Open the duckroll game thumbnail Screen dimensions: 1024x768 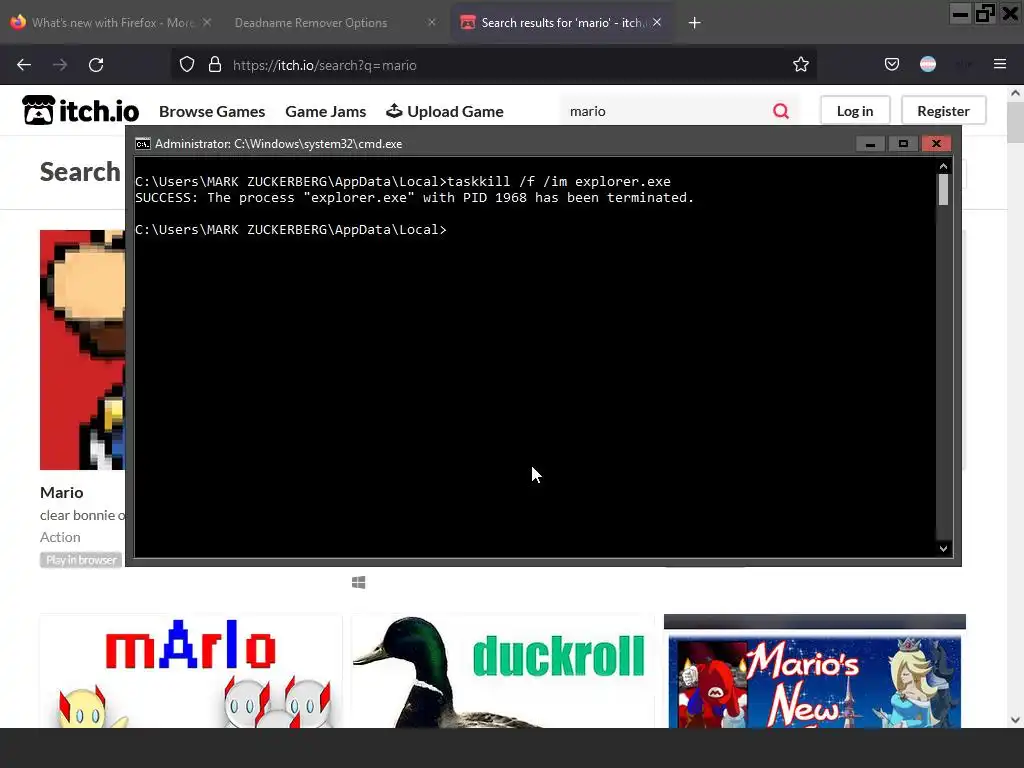coord(503,671)
